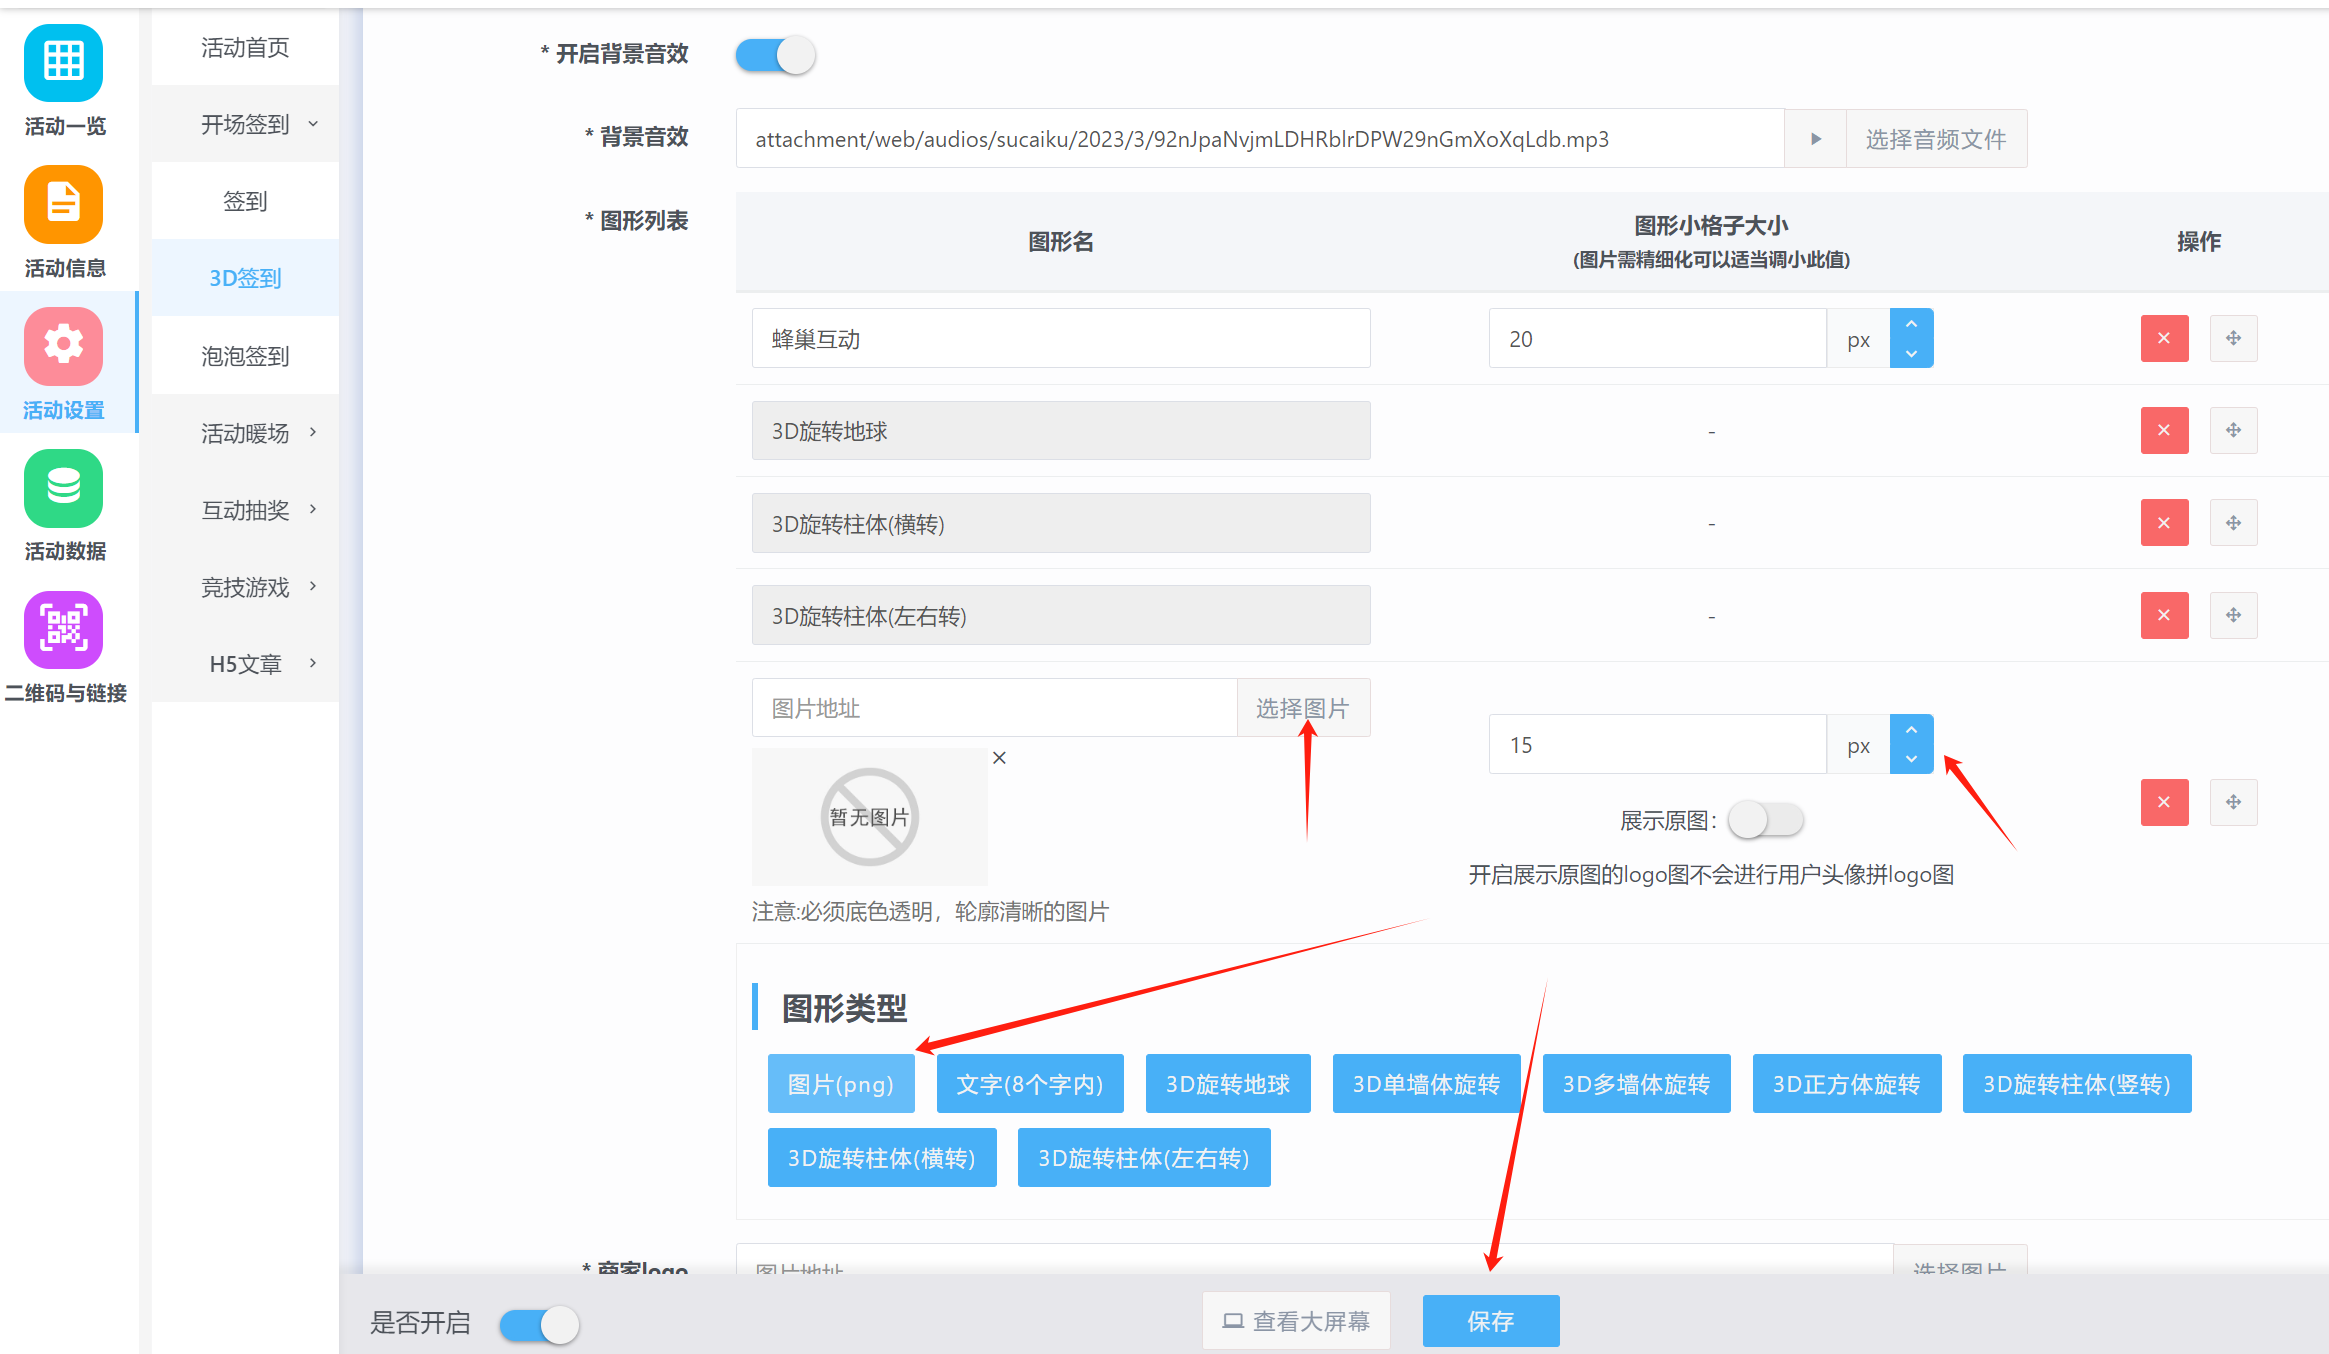2329x1354 pixels.
Task: Click 查看大屏幕 button
Action: pyautogui.click(x=1296, y=1322)
